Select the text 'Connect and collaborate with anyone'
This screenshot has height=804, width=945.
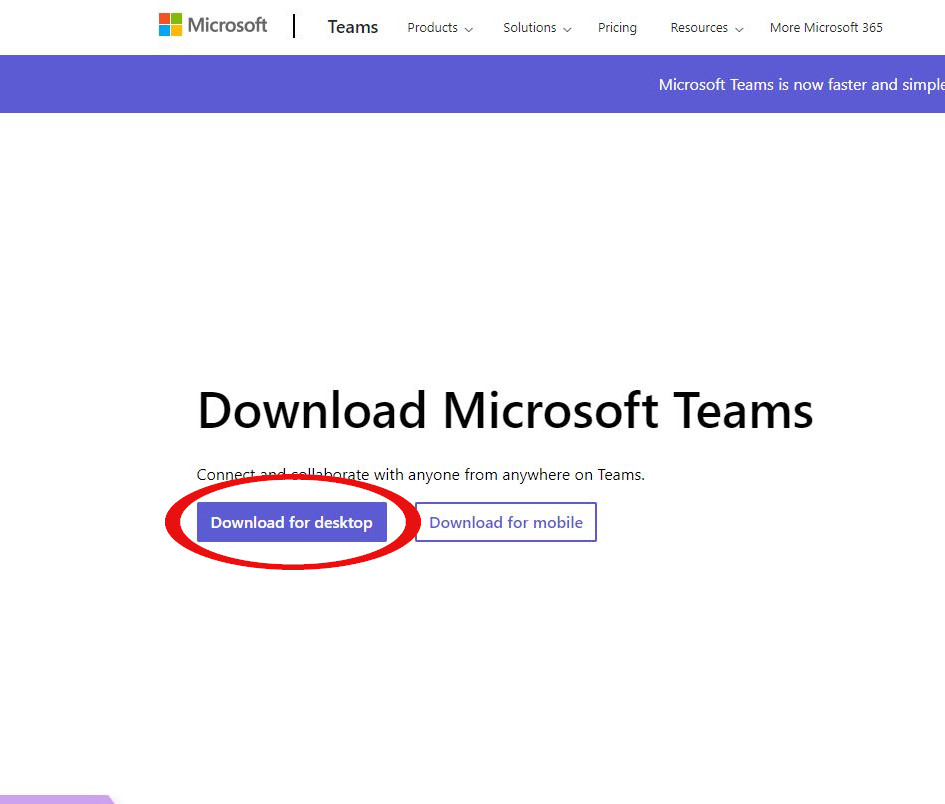click(x=328, y=475)
